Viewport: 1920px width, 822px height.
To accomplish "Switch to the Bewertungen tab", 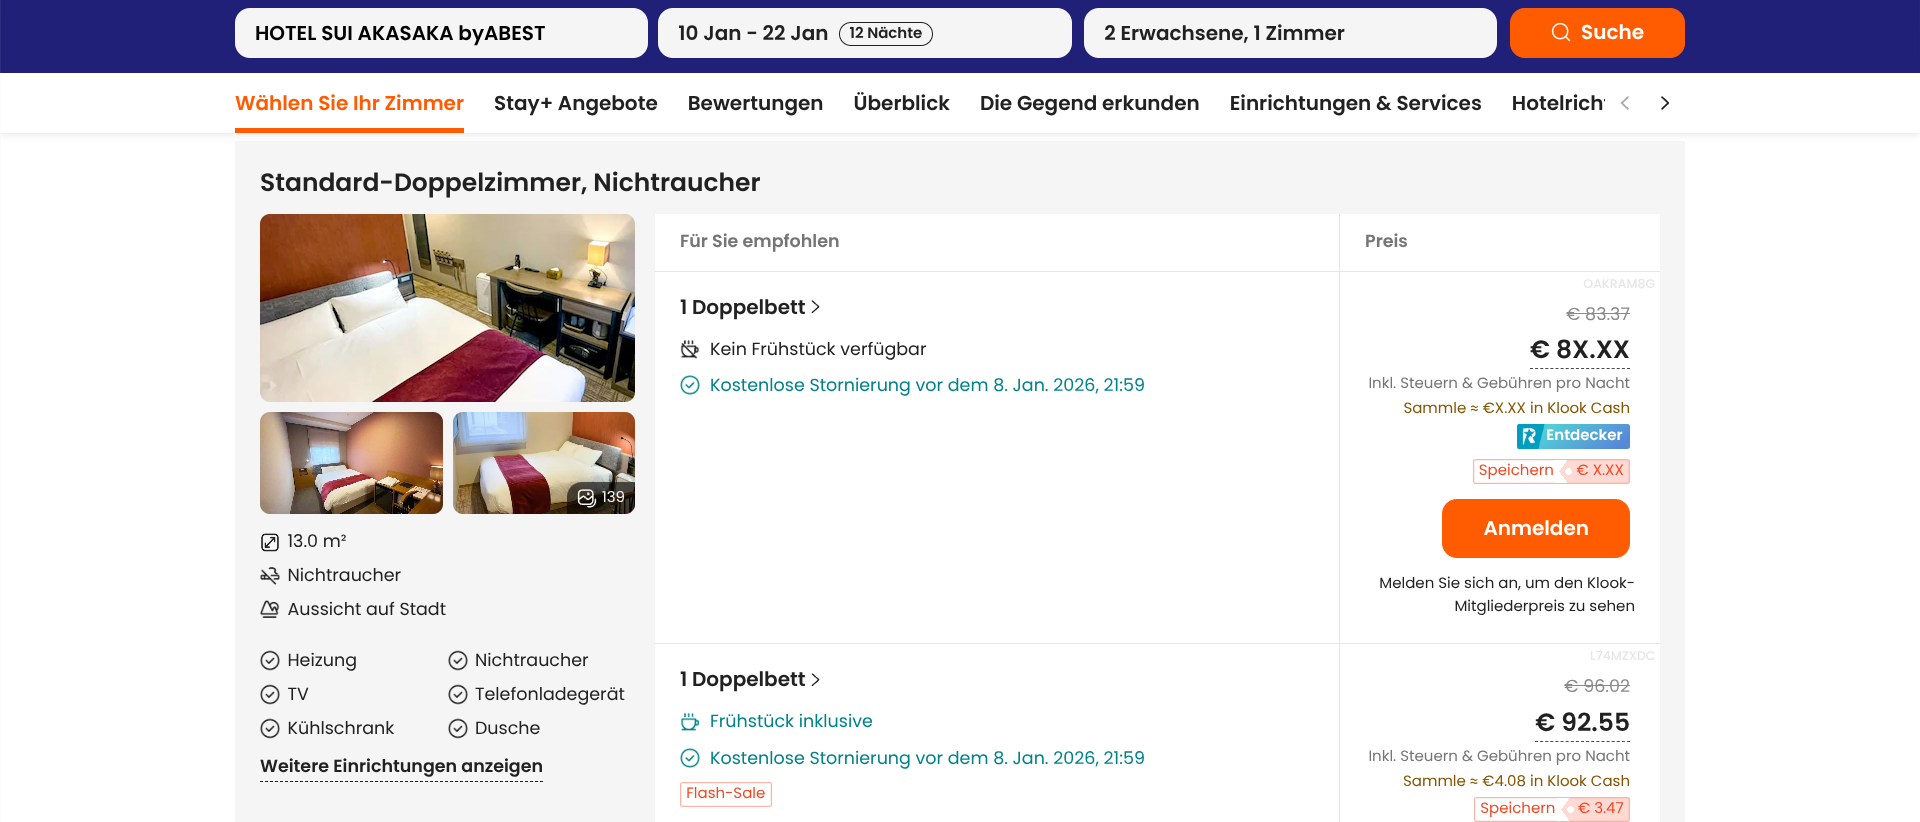I will pyautogui.click(x=755, y=104).
